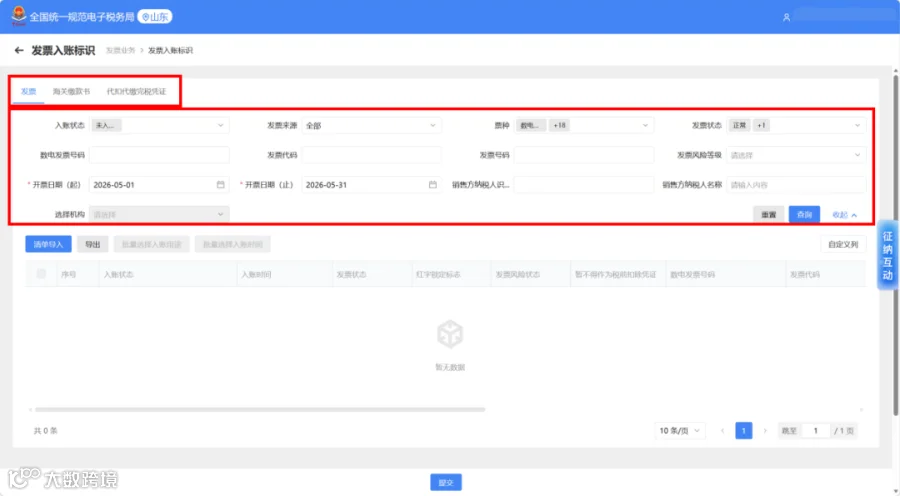Open the 山东 location selector badge
This screenshot has height=496, width=900.
155,17
